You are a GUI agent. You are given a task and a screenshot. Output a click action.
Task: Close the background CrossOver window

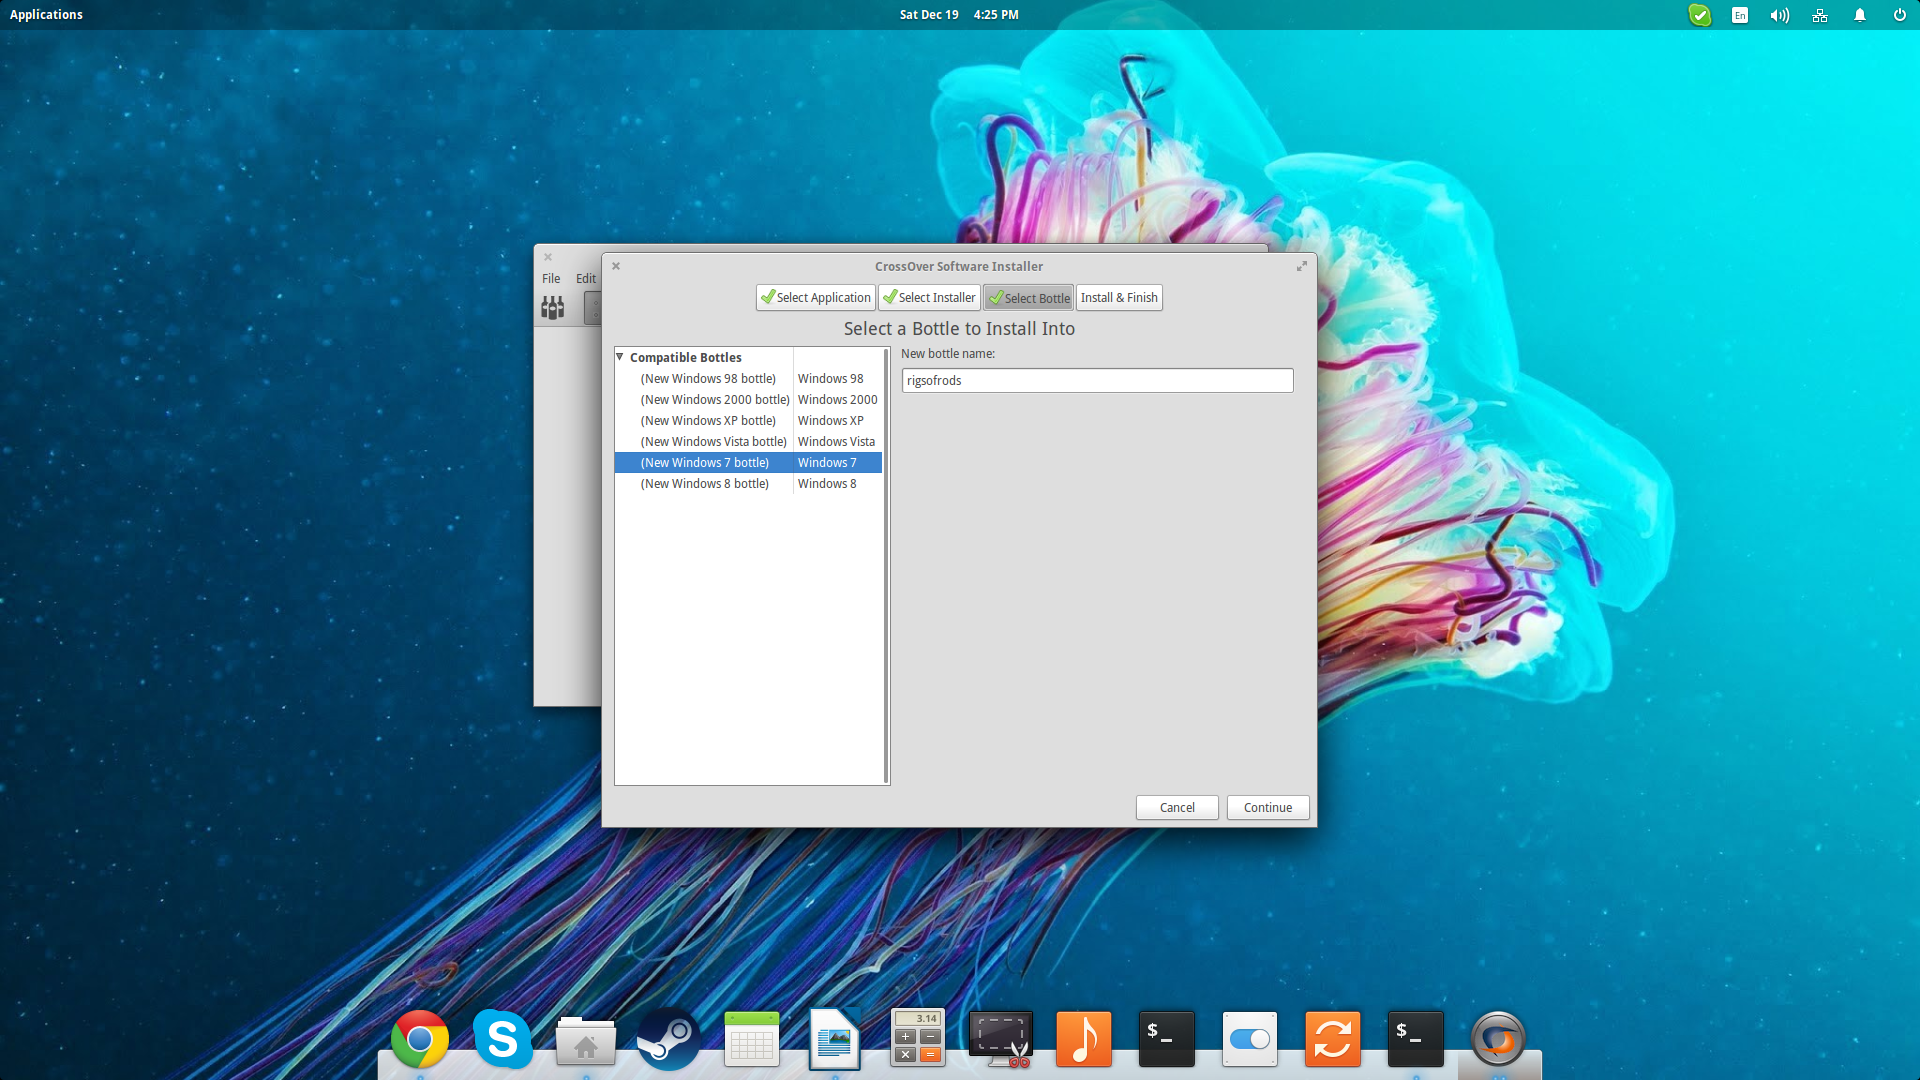548,257
